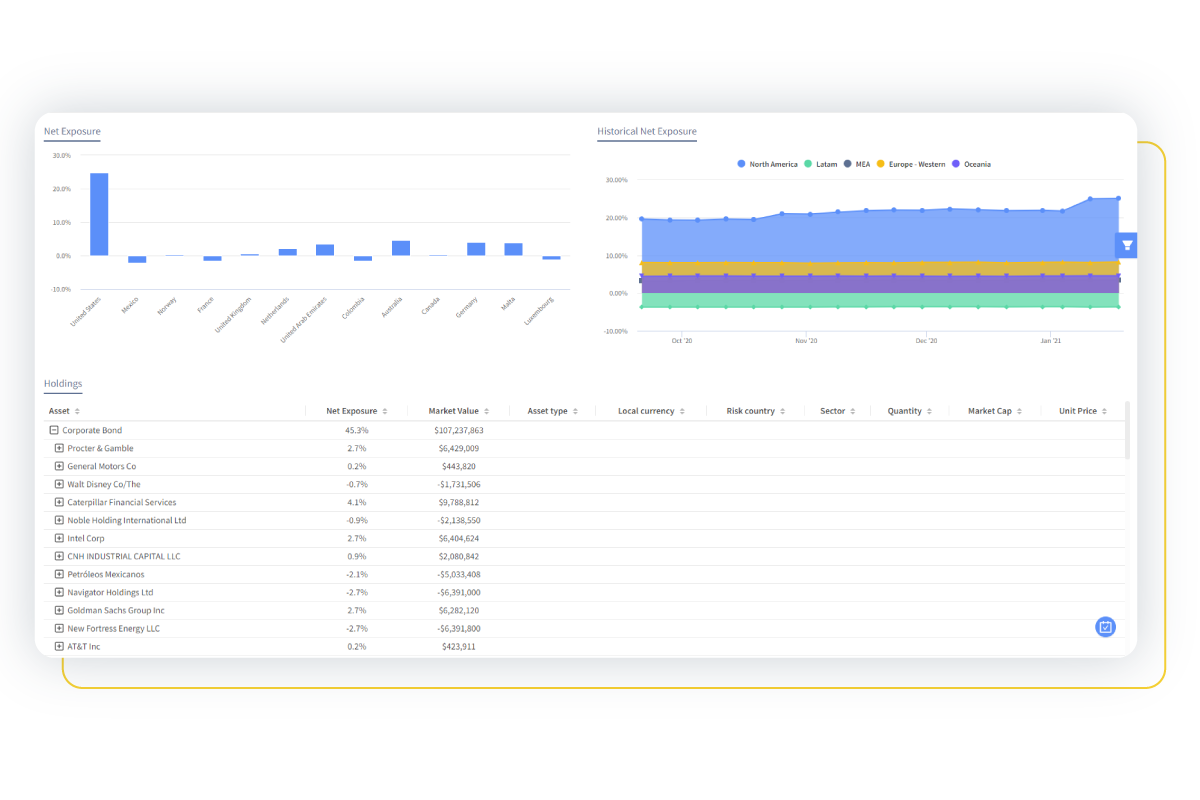Viewport: 1200px width, 800px height.
Task: Click the Historical Net Exposure heading
Action: pos(647,131)
